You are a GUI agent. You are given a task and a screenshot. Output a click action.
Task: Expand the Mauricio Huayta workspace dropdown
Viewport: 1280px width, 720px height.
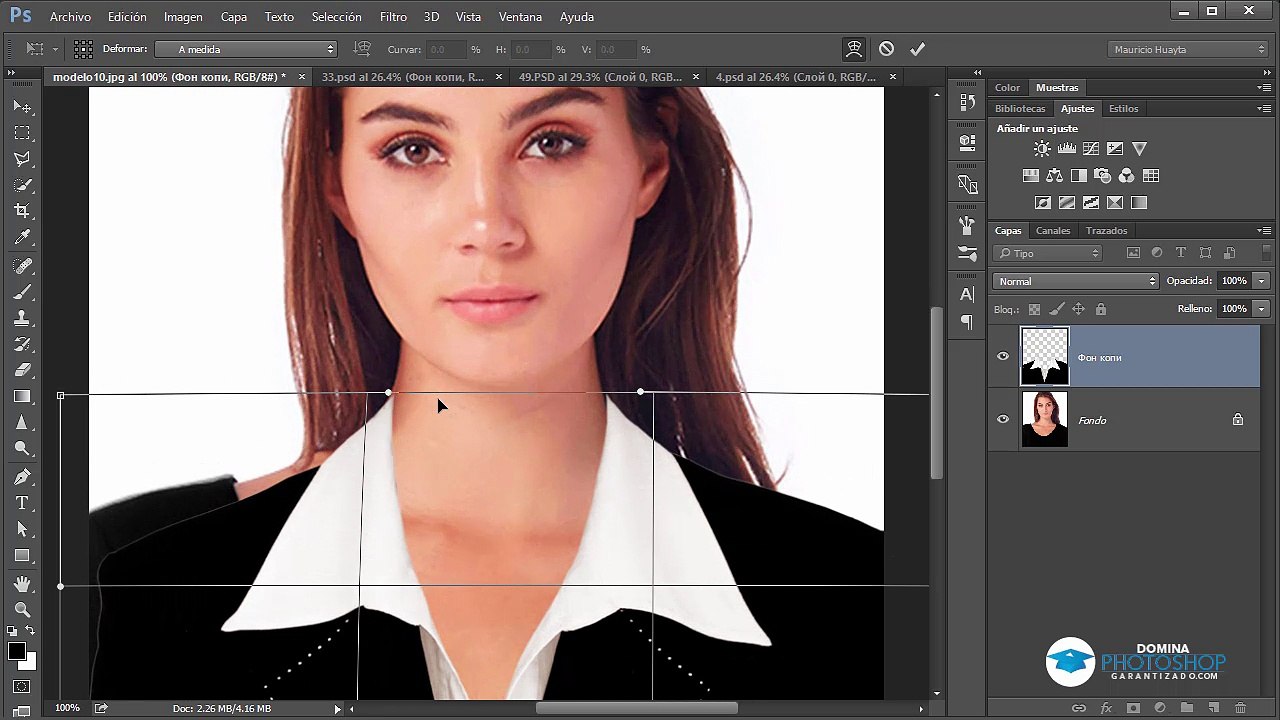coord(1188,49)
